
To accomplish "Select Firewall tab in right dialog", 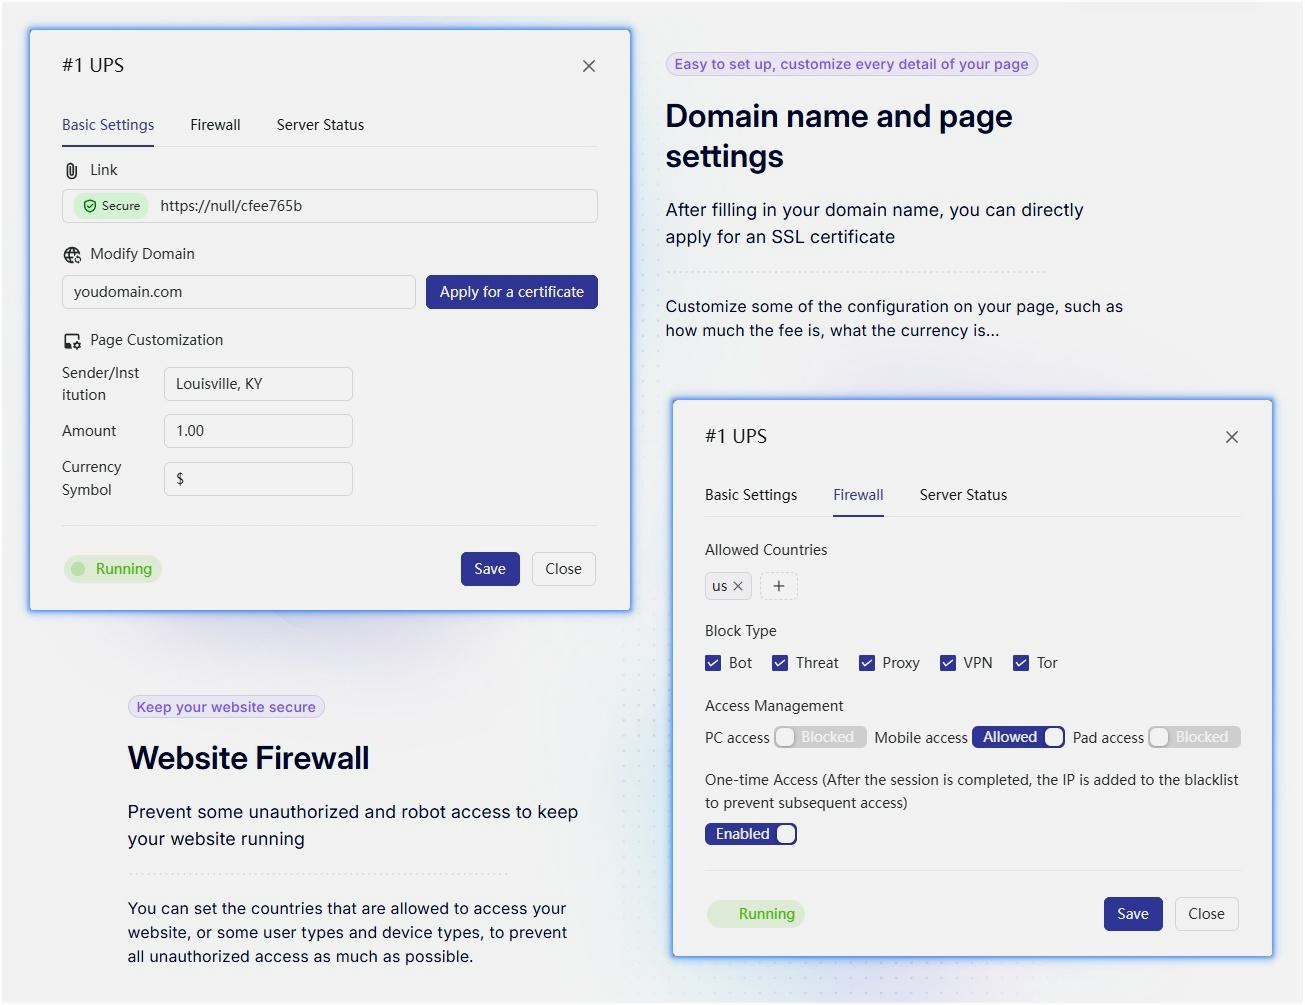I will point(858,495).
